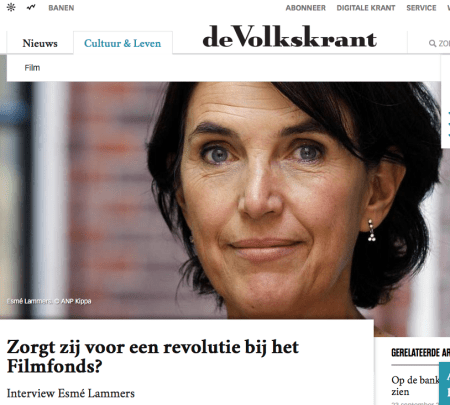The height and width of the screenshot is (405, 450).
Task: Select the Cultuur & Leven tab
Action: [x=123, y=43]
